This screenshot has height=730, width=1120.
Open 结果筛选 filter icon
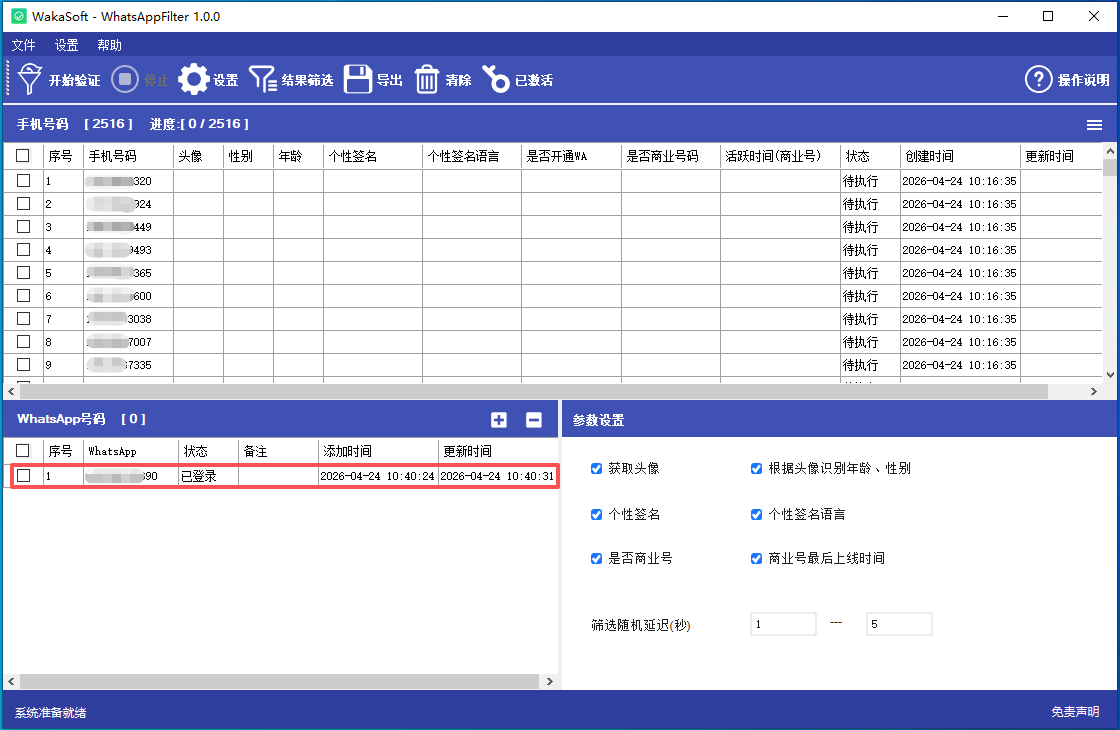click(x=263, y=80)
